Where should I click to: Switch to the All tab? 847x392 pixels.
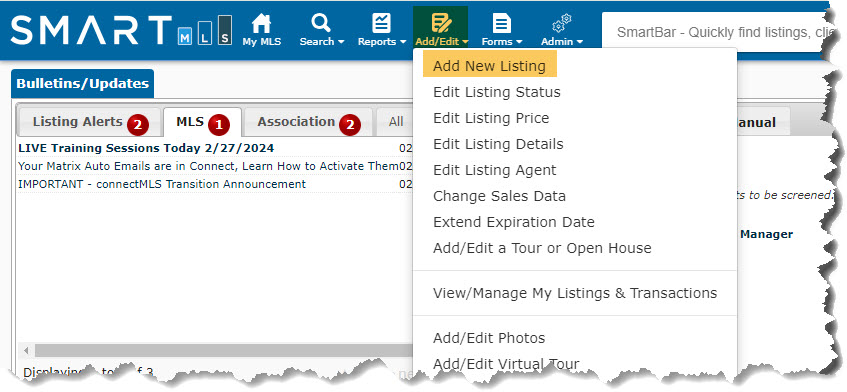click(x=395, y=123)
